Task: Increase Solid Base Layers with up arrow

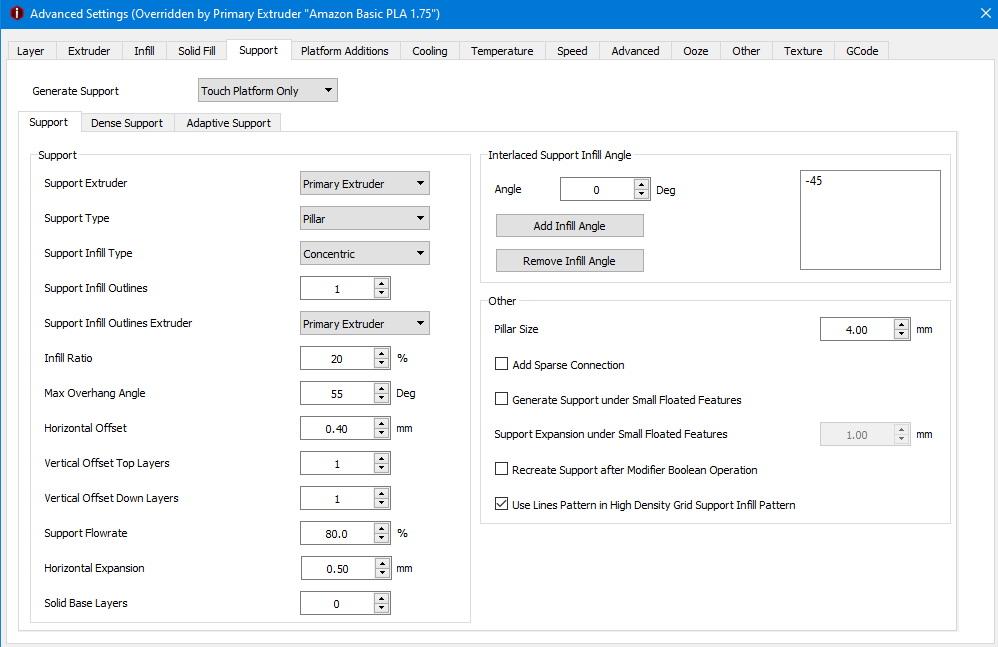Action: pos(381,598)
